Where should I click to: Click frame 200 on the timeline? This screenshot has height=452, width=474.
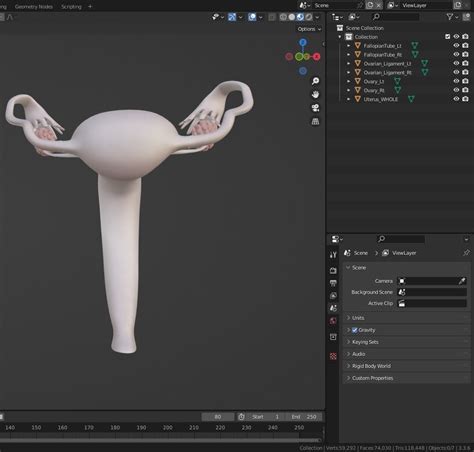[x=168, y=428]
